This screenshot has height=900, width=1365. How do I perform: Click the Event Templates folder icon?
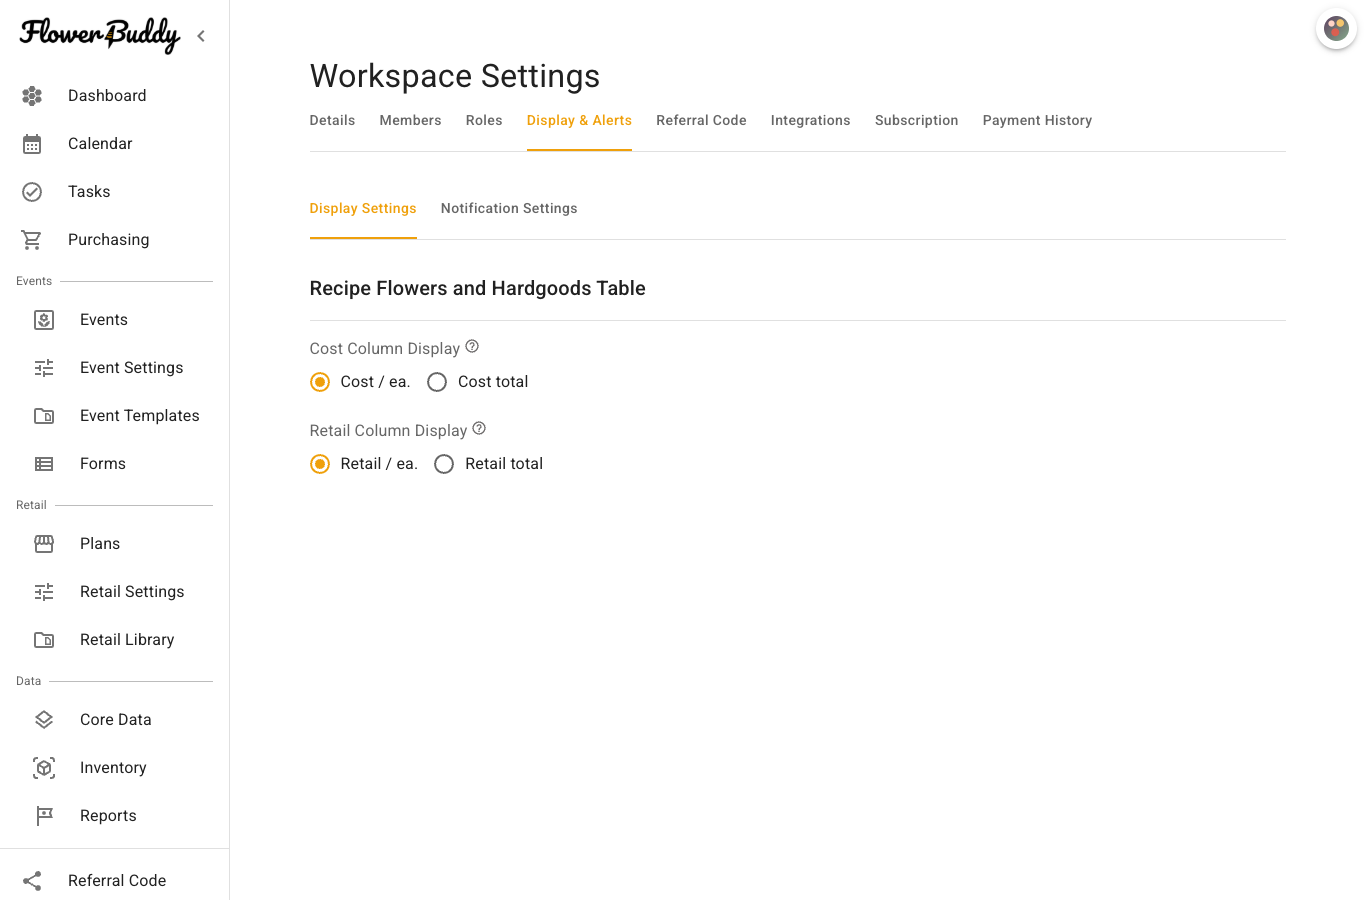tap(44, 416)
